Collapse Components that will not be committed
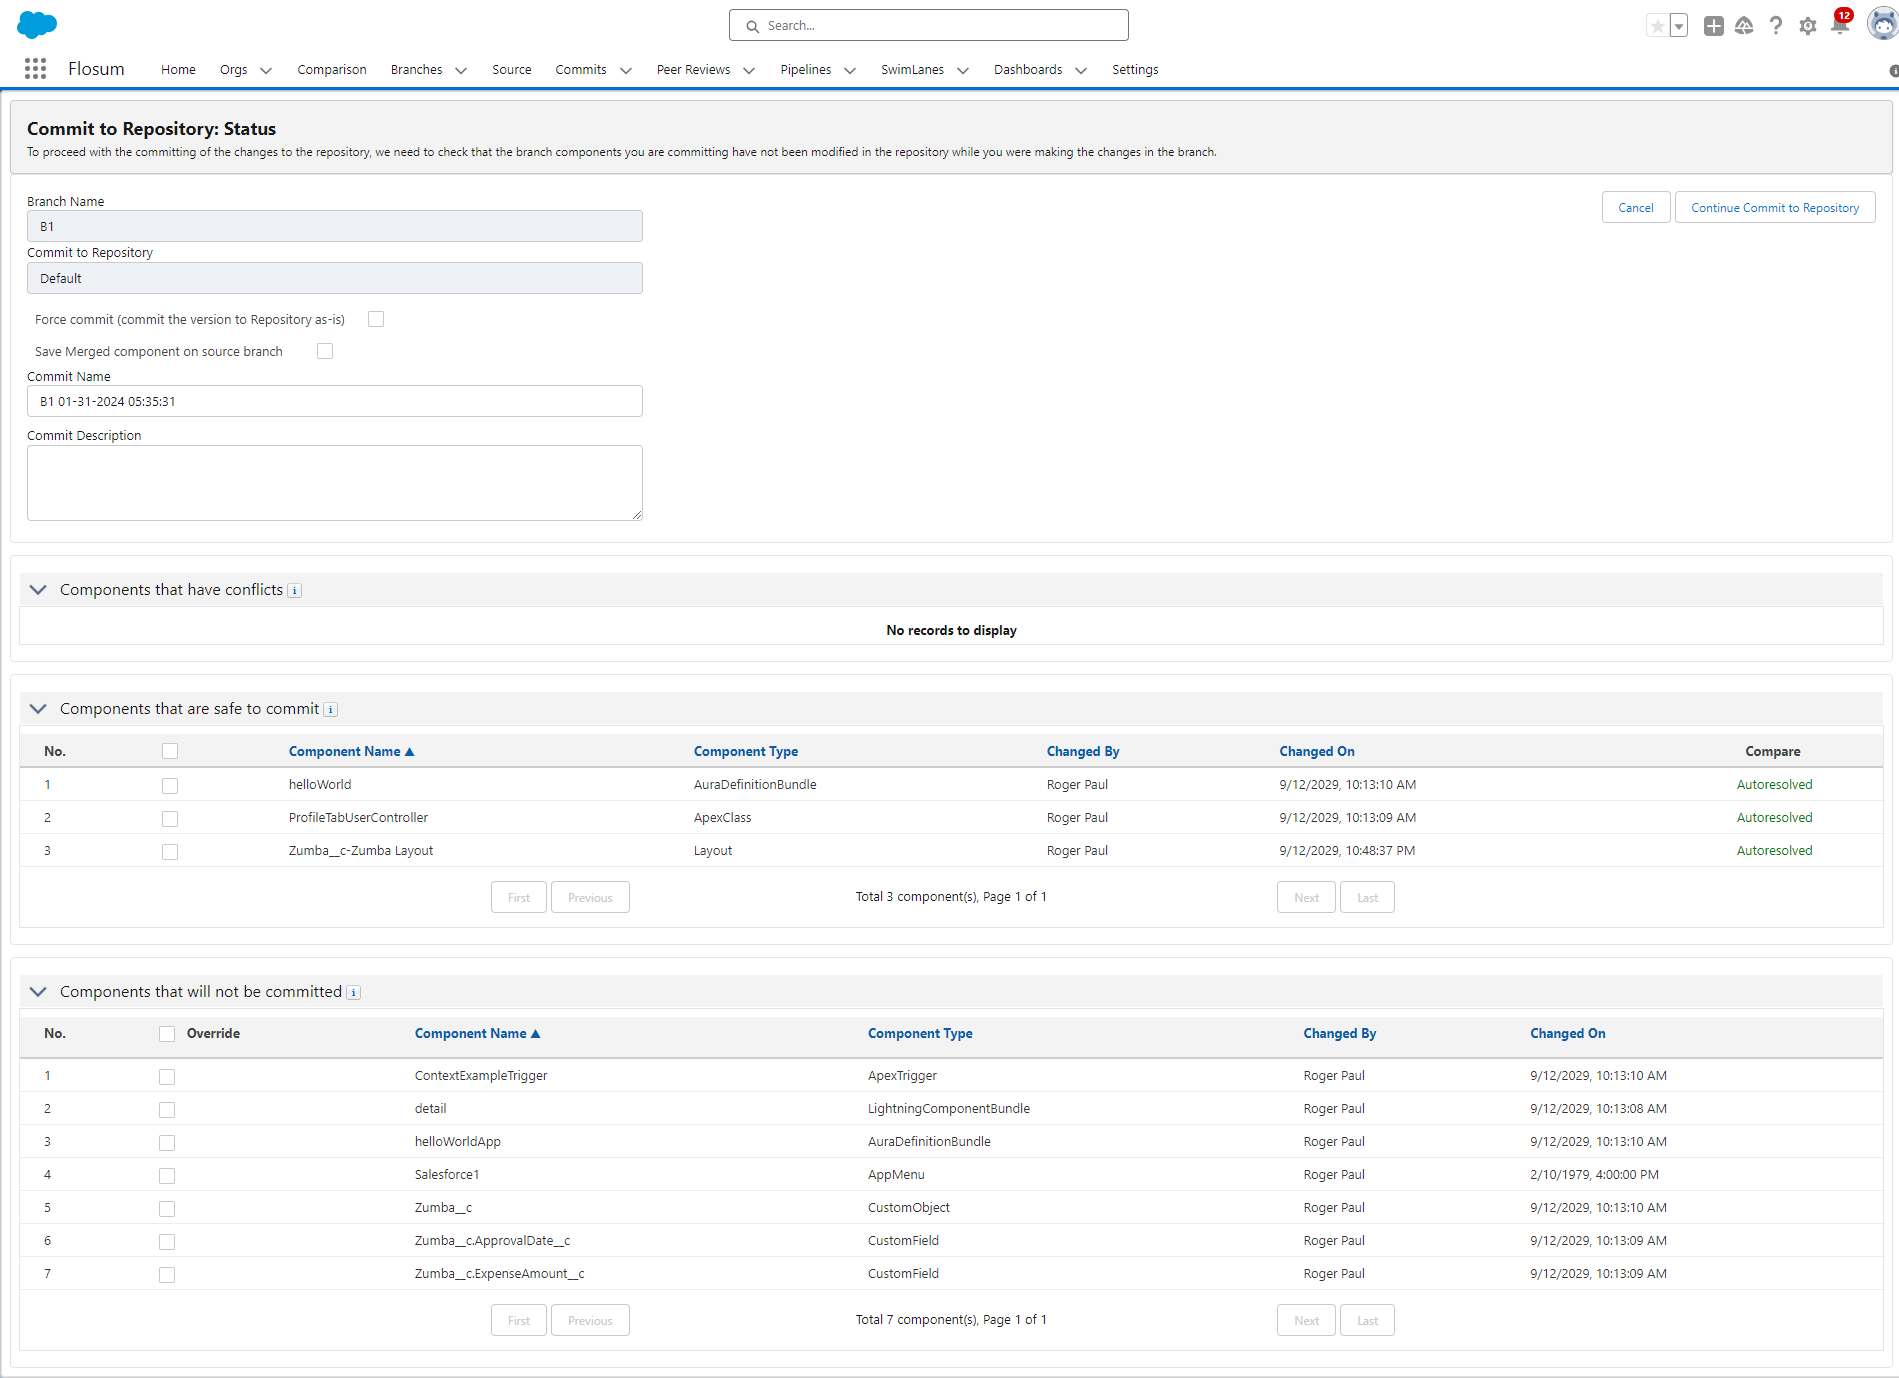Image resolution: width=1899 pixels, height=1378 pixels. point(38,992)
